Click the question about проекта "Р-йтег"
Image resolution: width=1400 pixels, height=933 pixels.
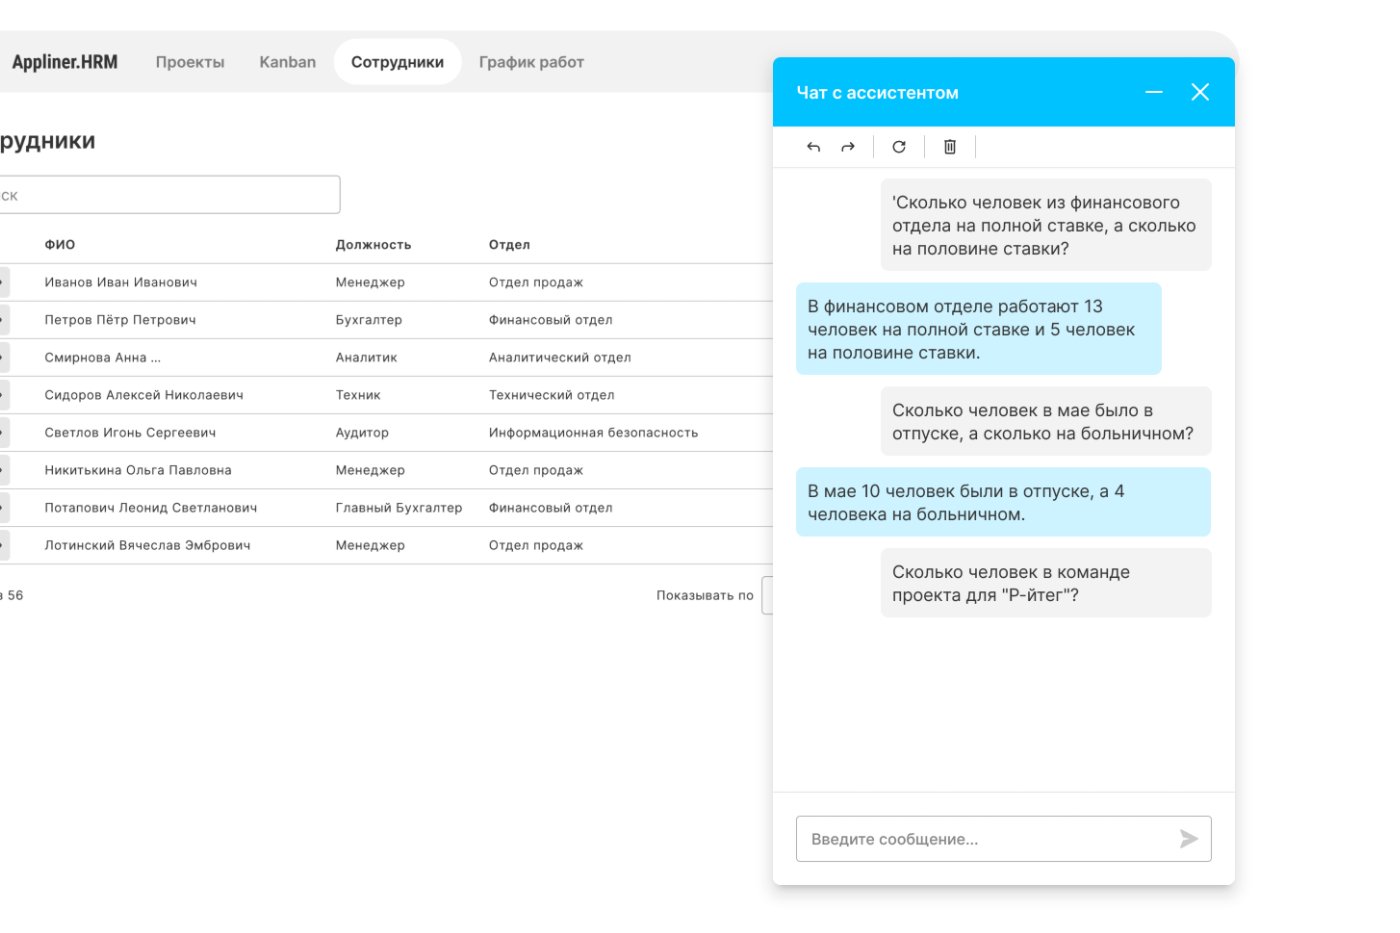[x=1046, y=583]
